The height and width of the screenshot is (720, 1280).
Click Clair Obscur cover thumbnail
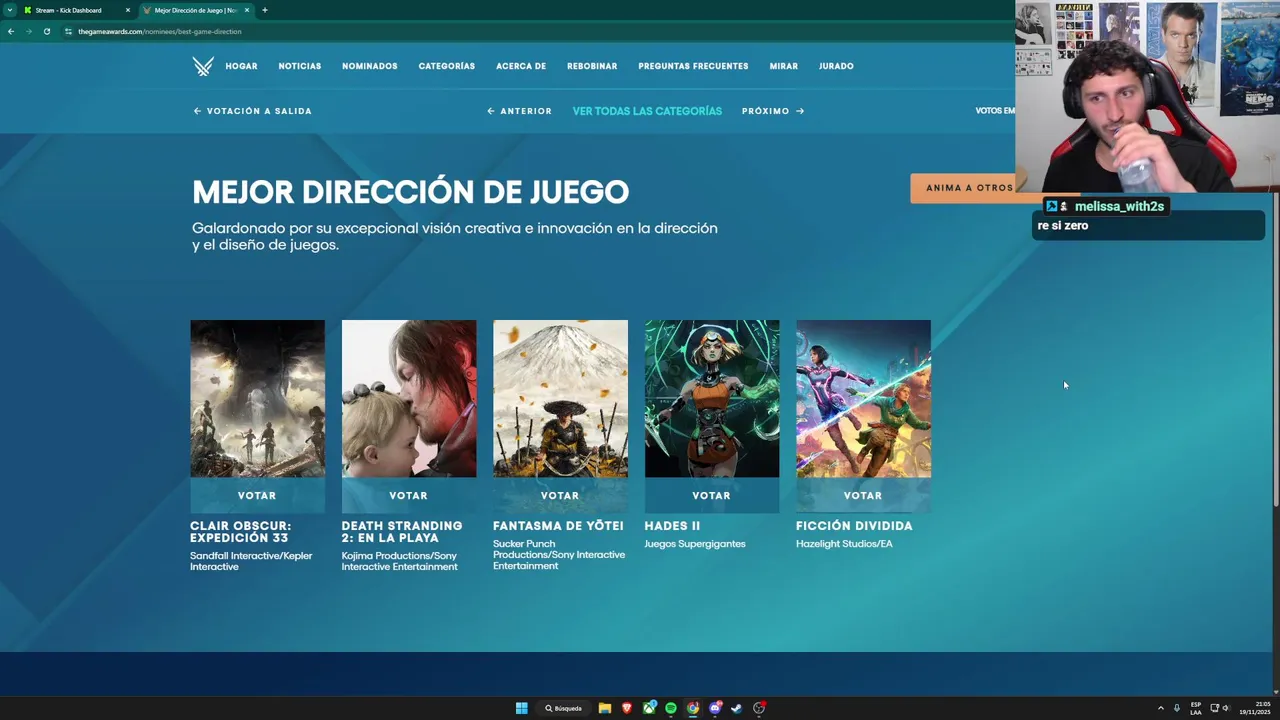click(257, 398)
